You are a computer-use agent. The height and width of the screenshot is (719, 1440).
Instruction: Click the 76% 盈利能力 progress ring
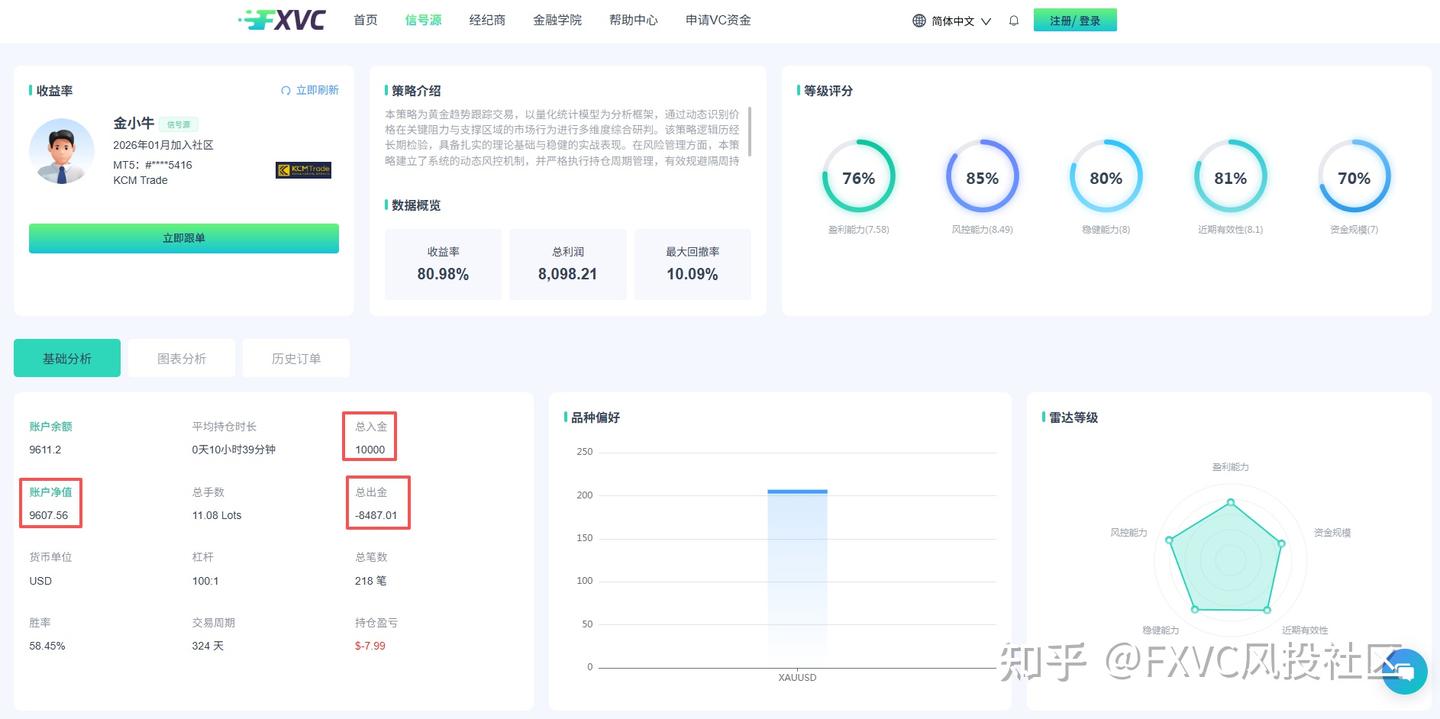click(858, 177)
